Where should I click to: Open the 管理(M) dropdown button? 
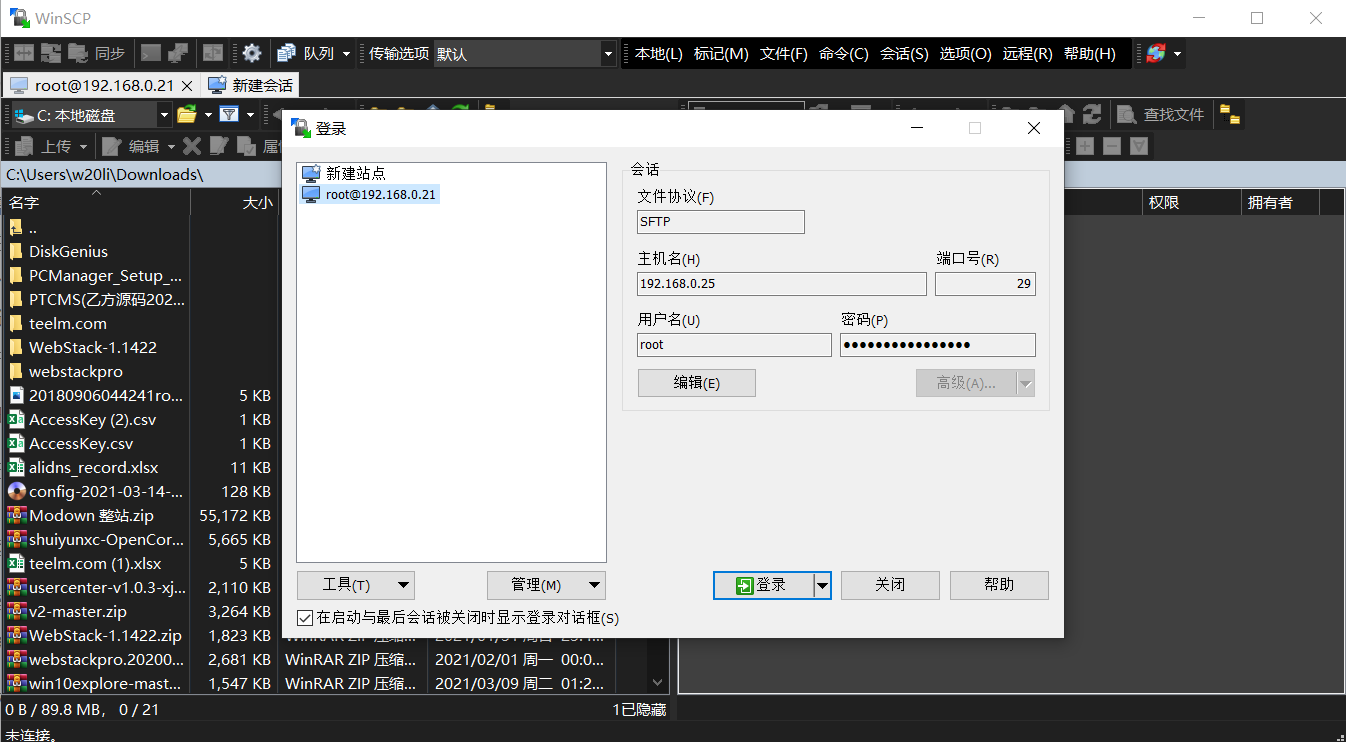point(546,585)
